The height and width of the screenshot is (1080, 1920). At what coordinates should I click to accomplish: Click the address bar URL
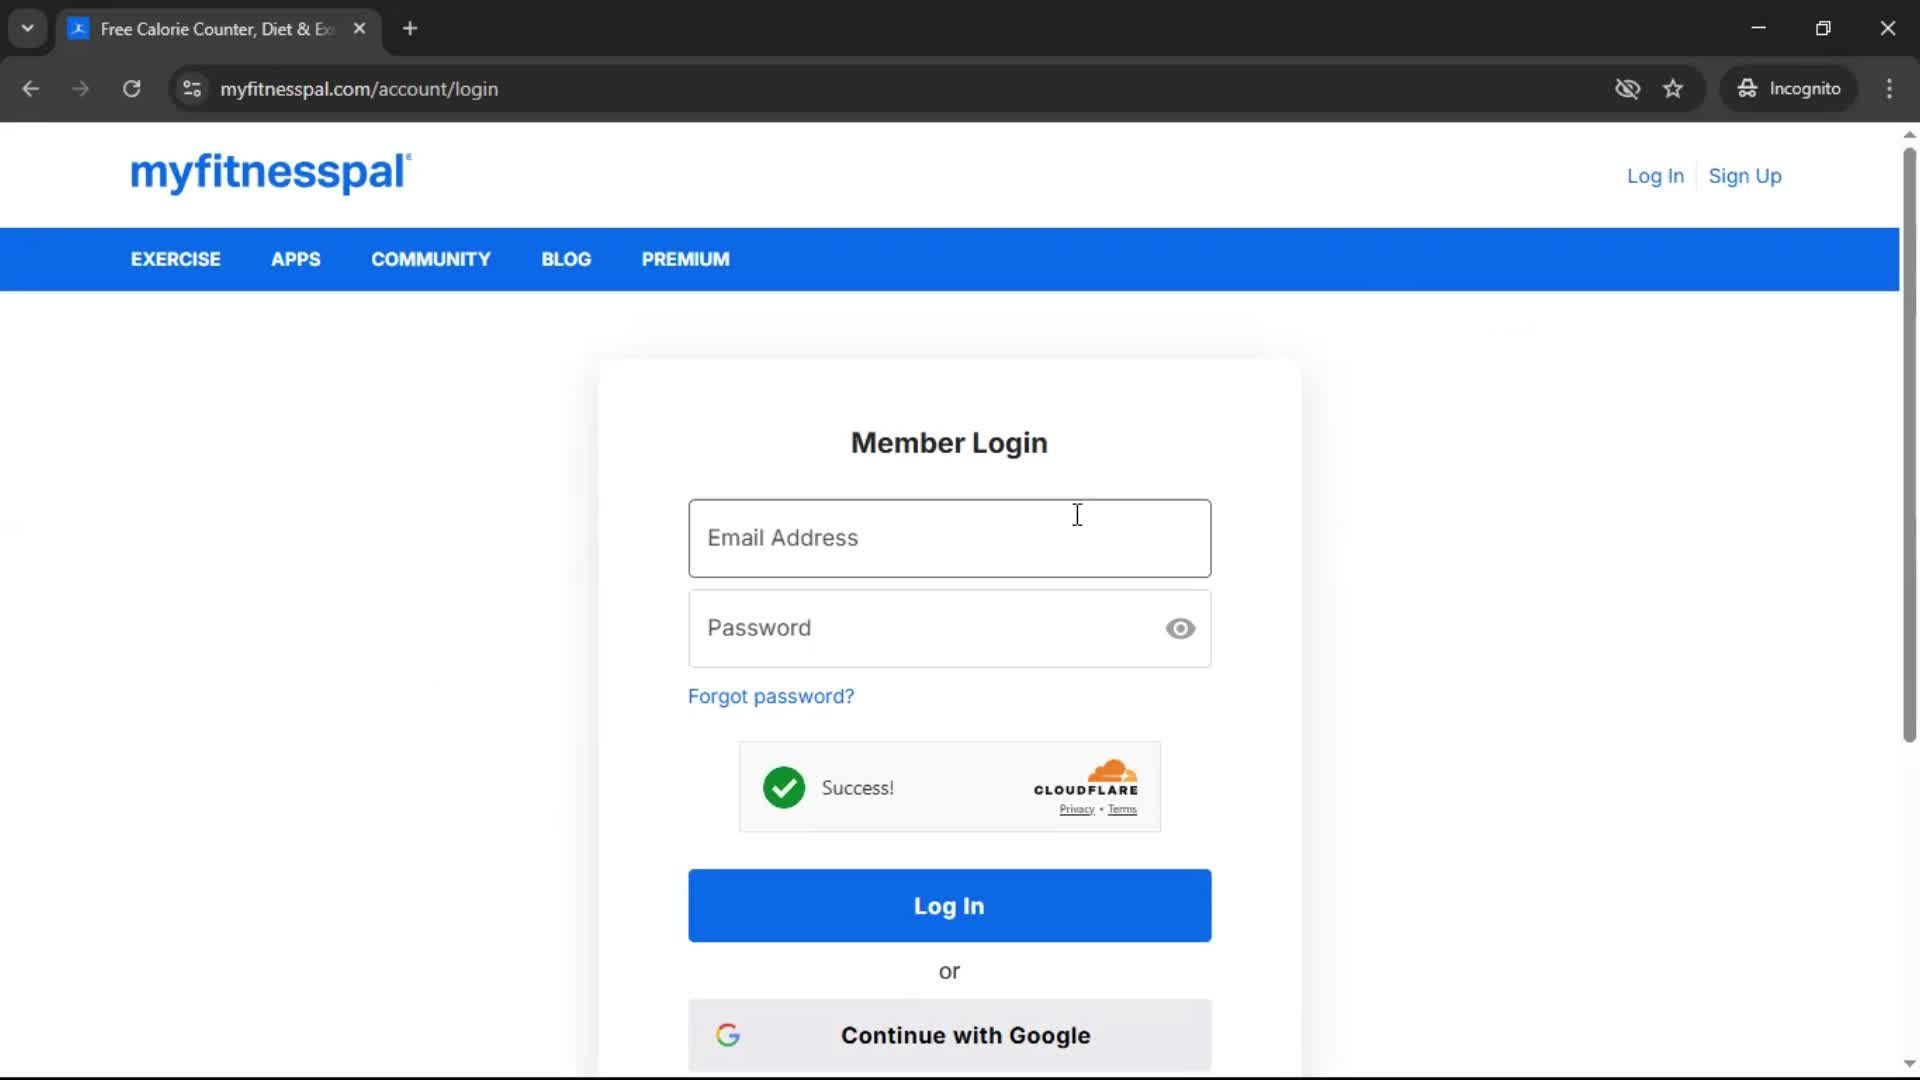coord(359,89)
